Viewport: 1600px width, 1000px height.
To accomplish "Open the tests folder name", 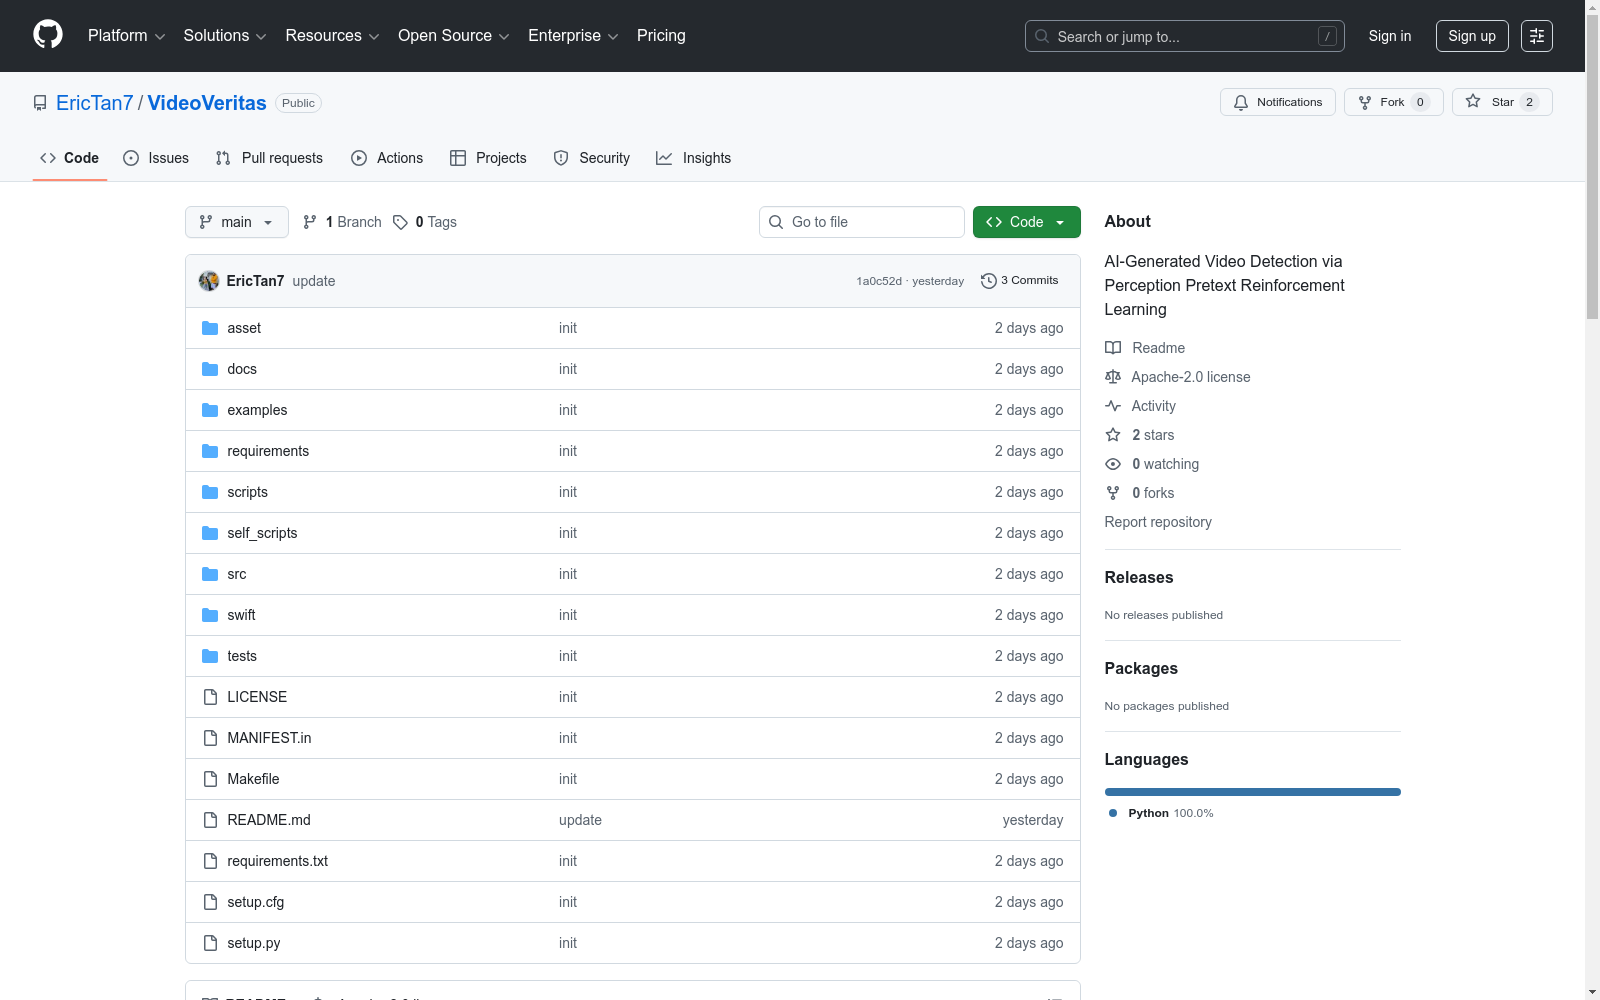I will 242,656.
